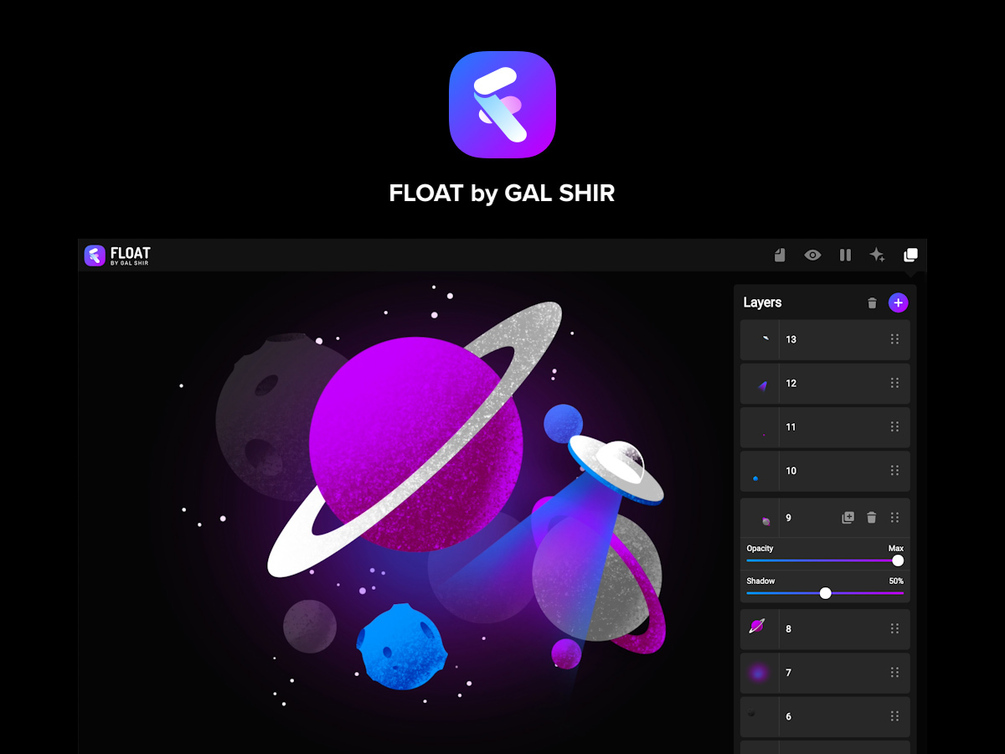Click the drag handle of layer 13

pyautogui.click(x=895, y=339)
